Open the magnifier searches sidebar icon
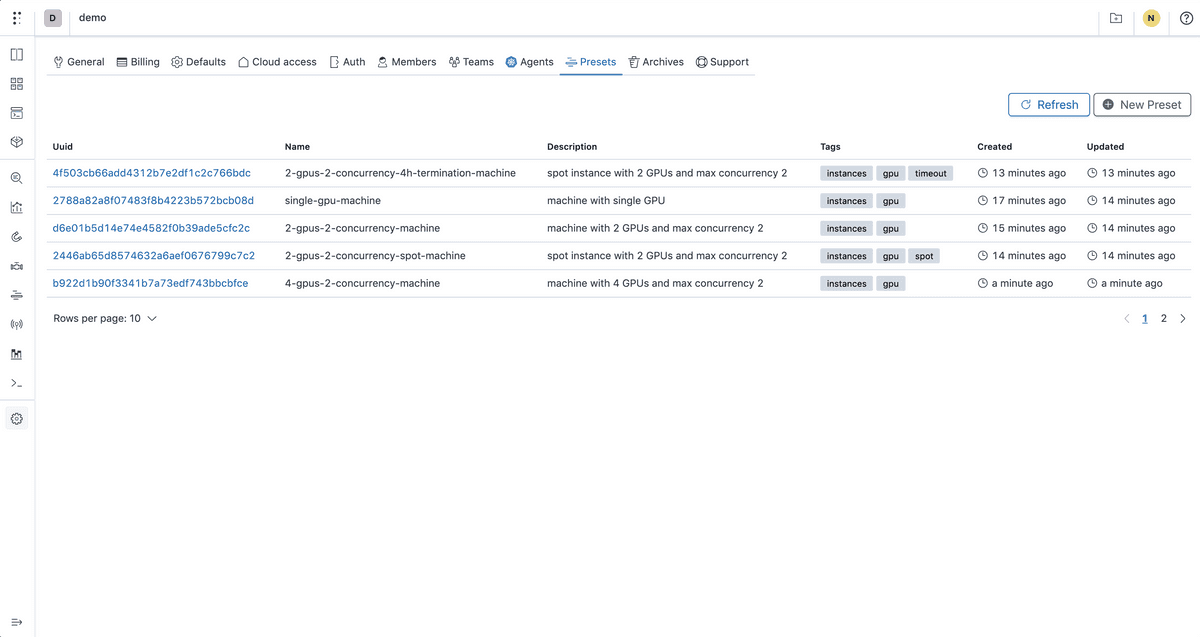 tap(17, 178)
